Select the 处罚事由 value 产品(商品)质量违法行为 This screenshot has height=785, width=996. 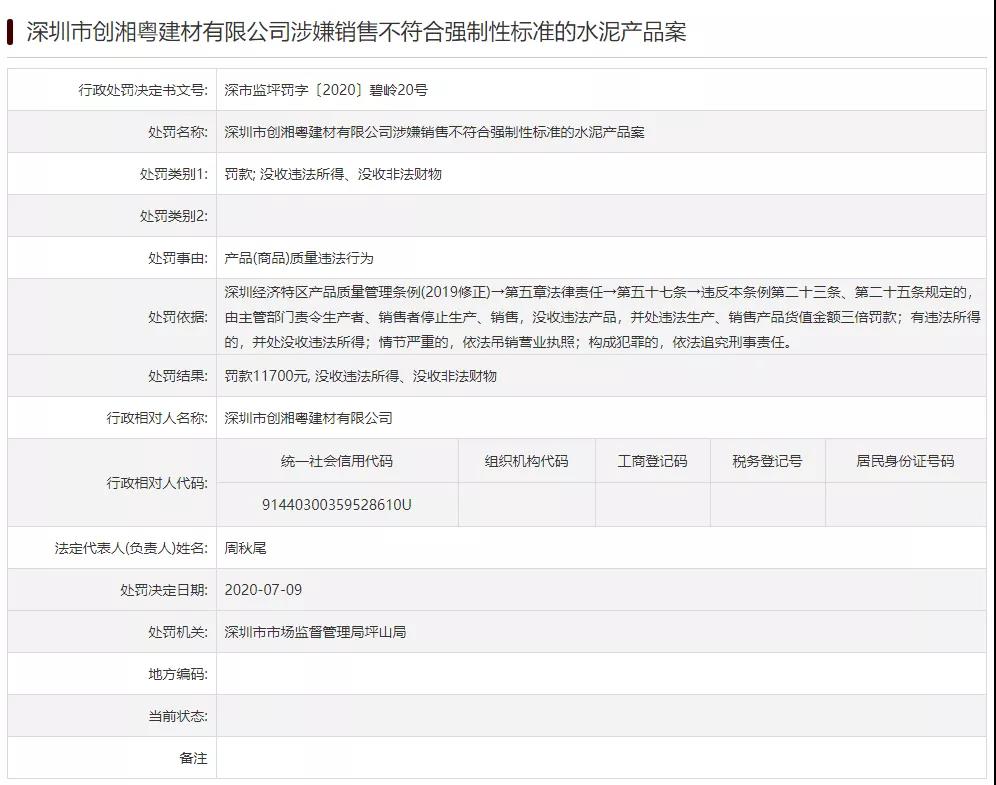coord(299,258)
